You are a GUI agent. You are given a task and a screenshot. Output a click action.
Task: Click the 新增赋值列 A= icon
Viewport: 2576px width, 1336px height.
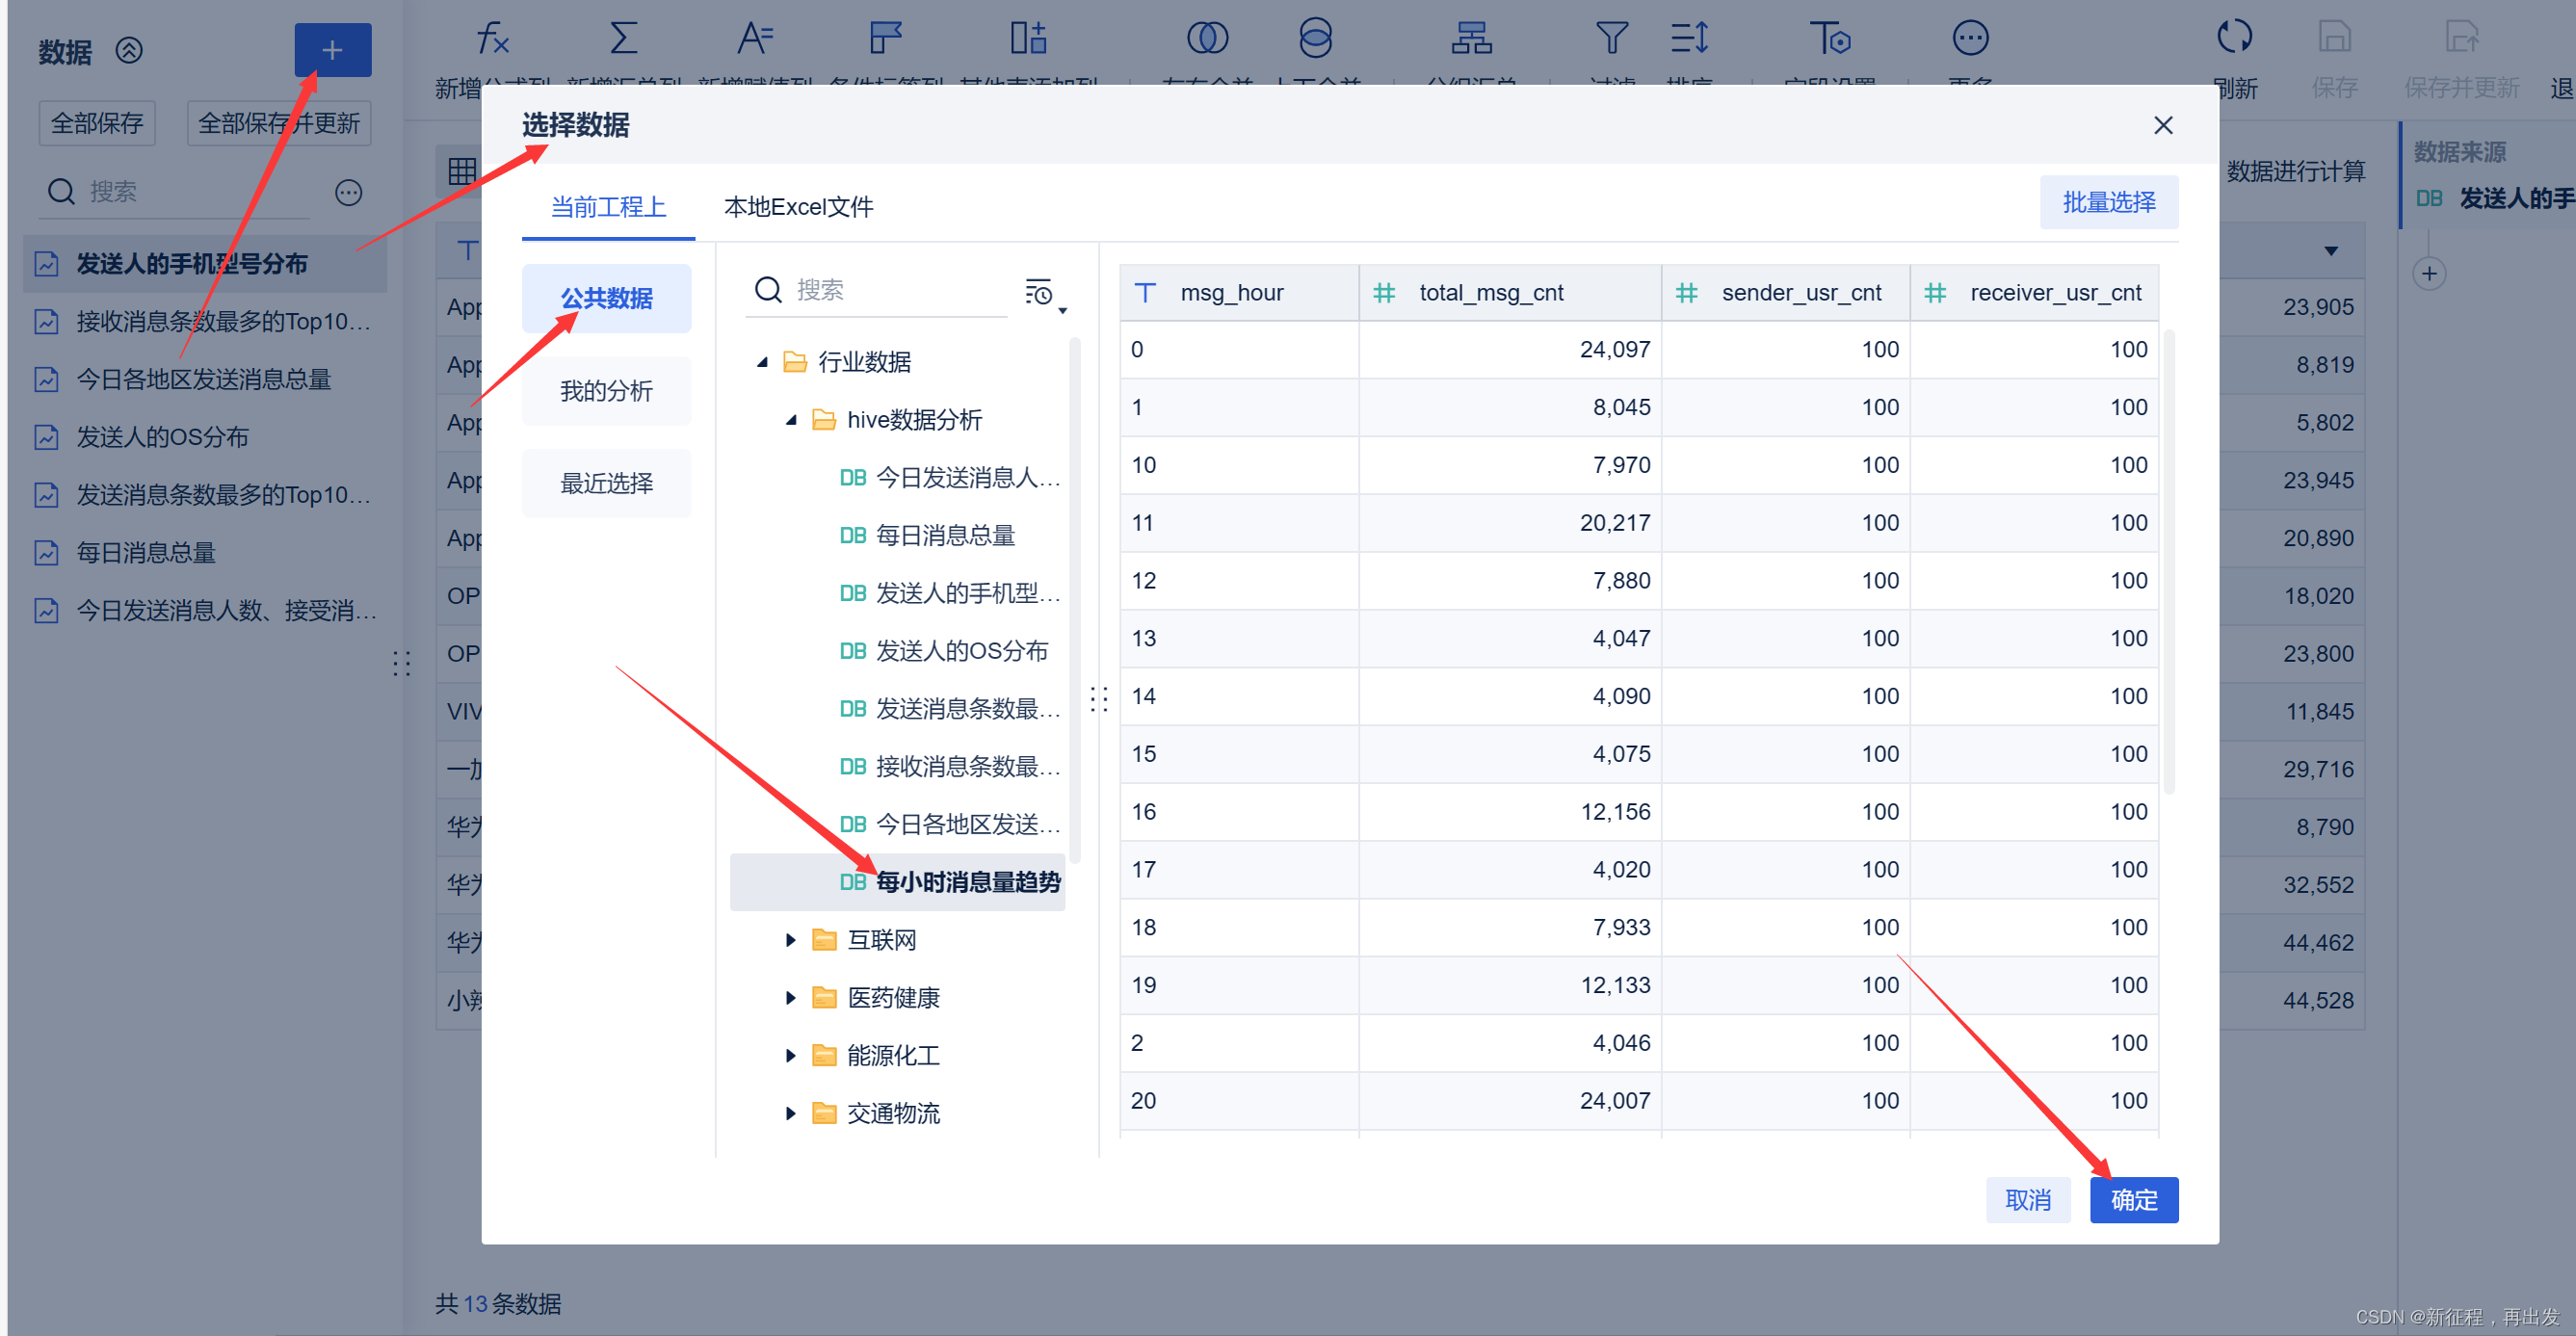click(754, 39)
